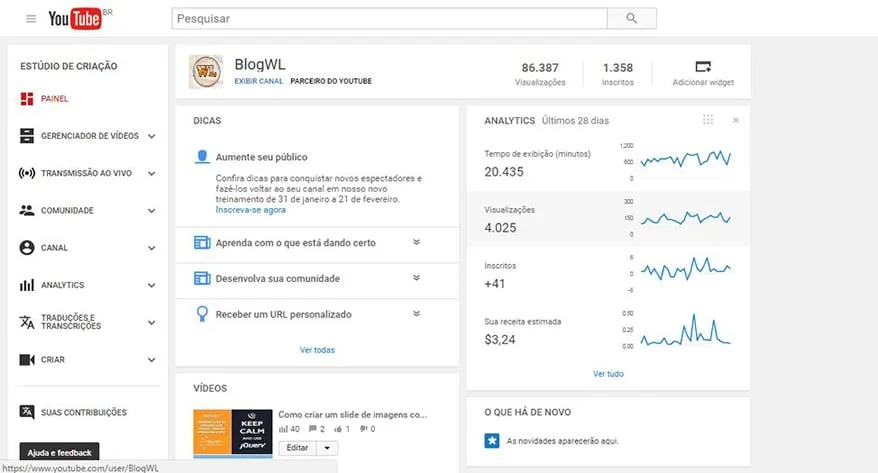Image resolution: width=878 pixels, height=473 pixels.
Task: Close the Analytics widget
Action: (736, 120)
